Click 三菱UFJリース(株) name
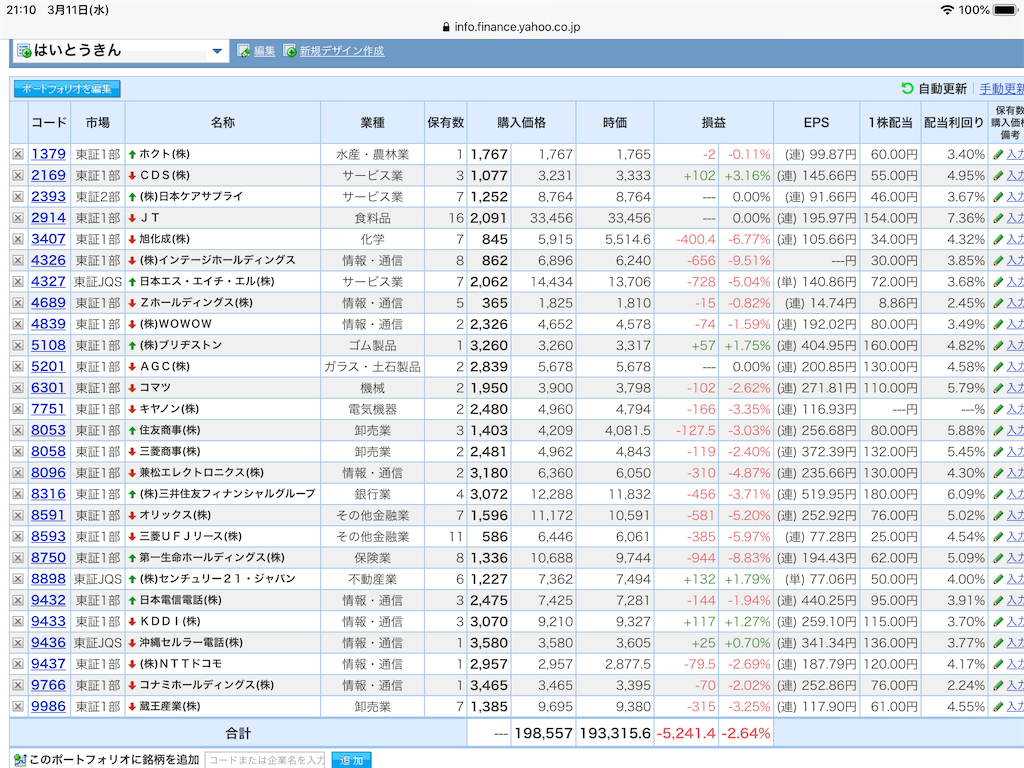This screenshot has height=768, width=1024. (x=191, y=536)
